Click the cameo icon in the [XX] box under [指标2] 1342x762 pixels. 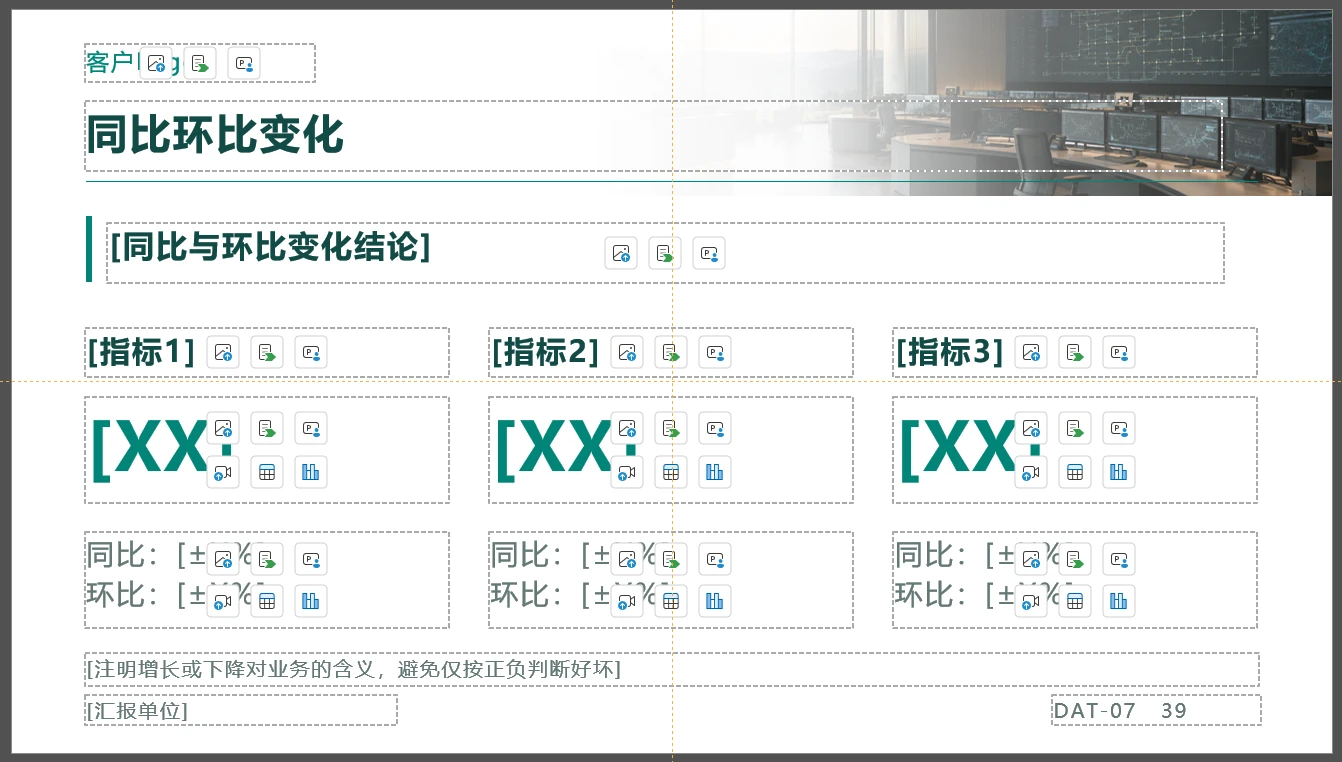(715, 428)
